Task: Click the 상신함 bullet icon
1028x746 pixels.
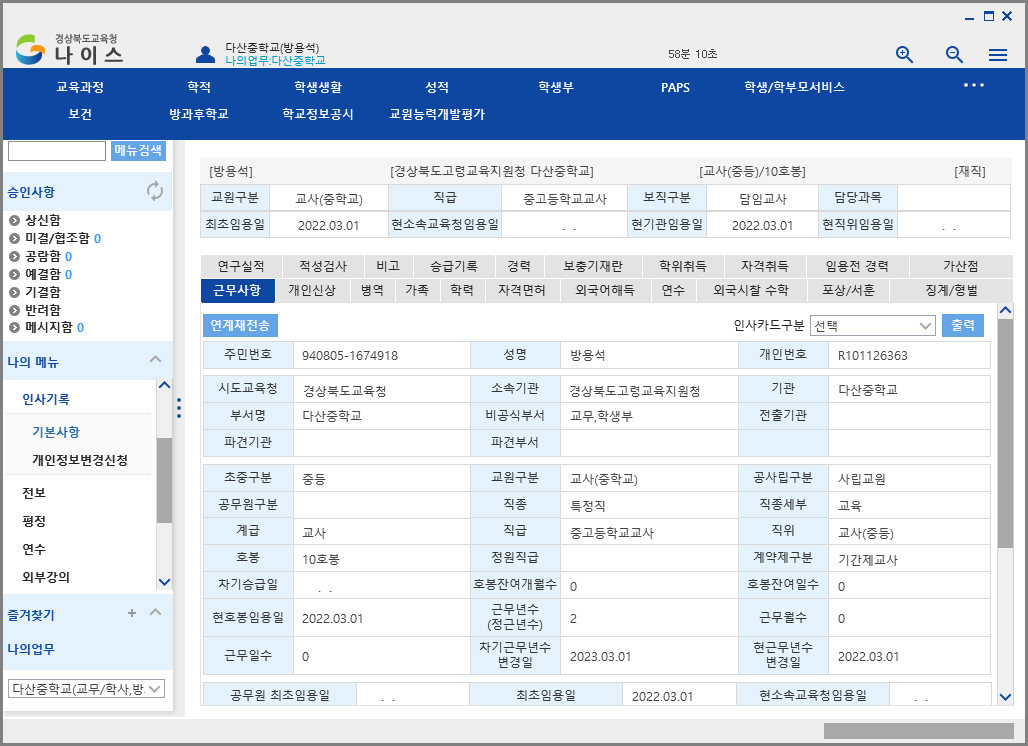Action: (14, 220)
